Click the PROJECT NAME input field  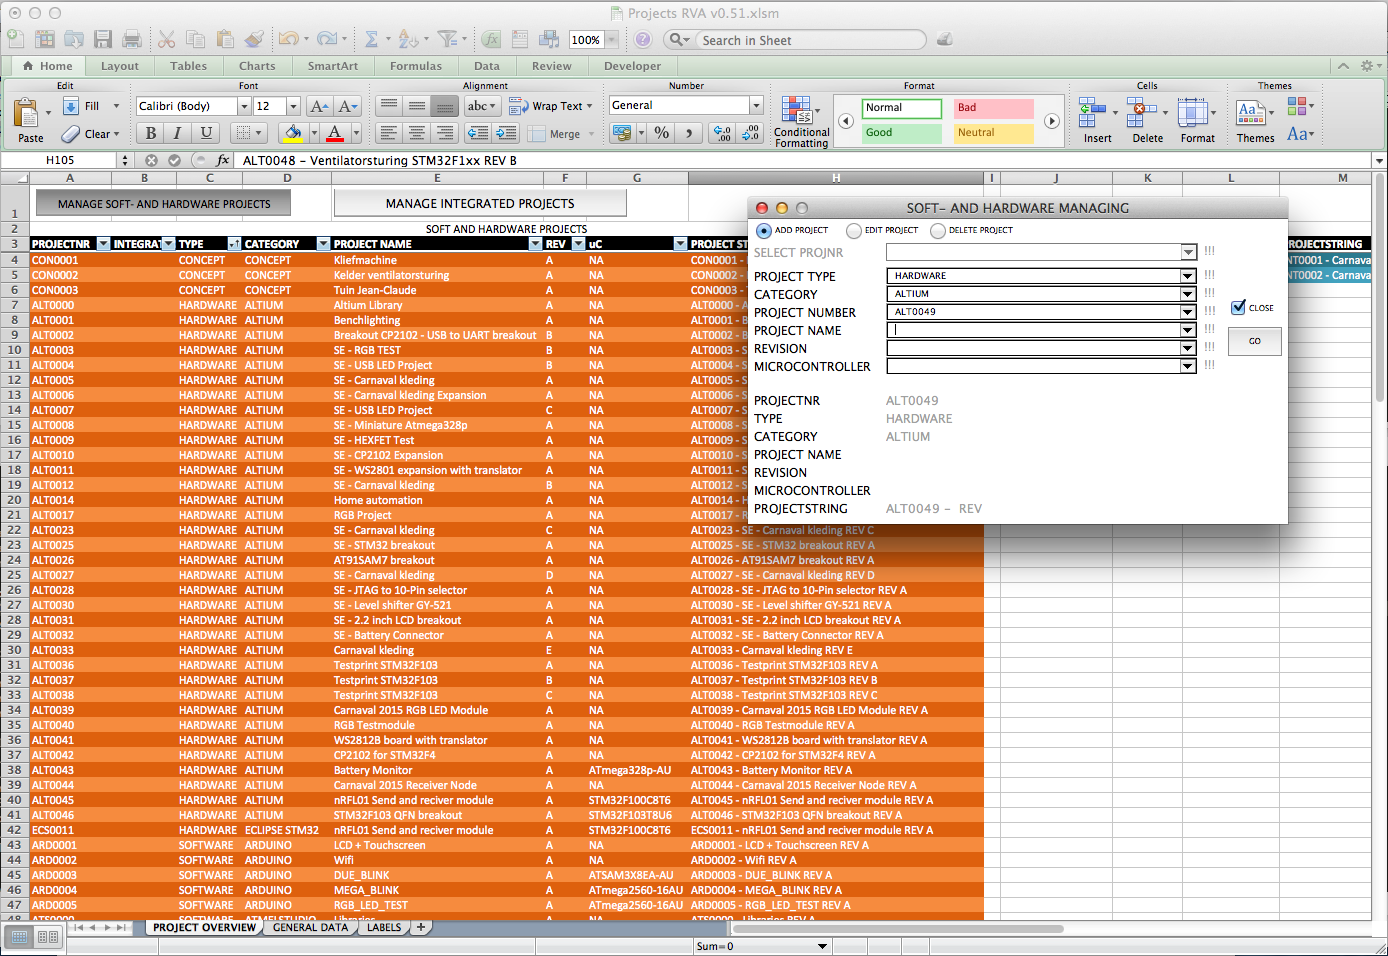tap(1032, 330)
